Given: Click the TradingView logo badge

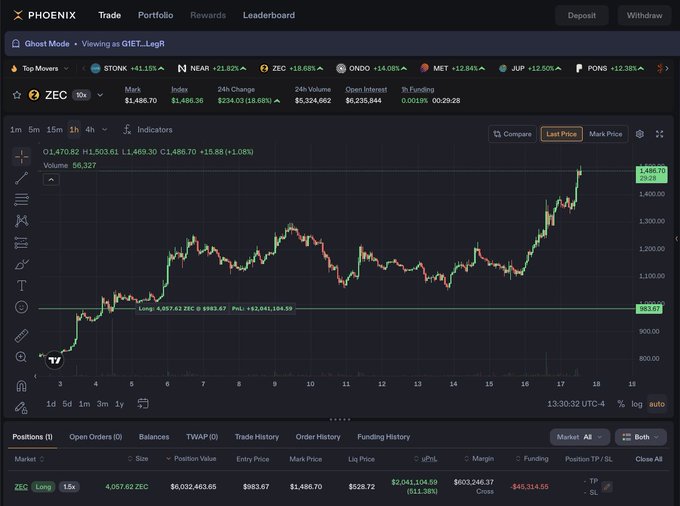Looking at the screenshot, I should 55,360.
